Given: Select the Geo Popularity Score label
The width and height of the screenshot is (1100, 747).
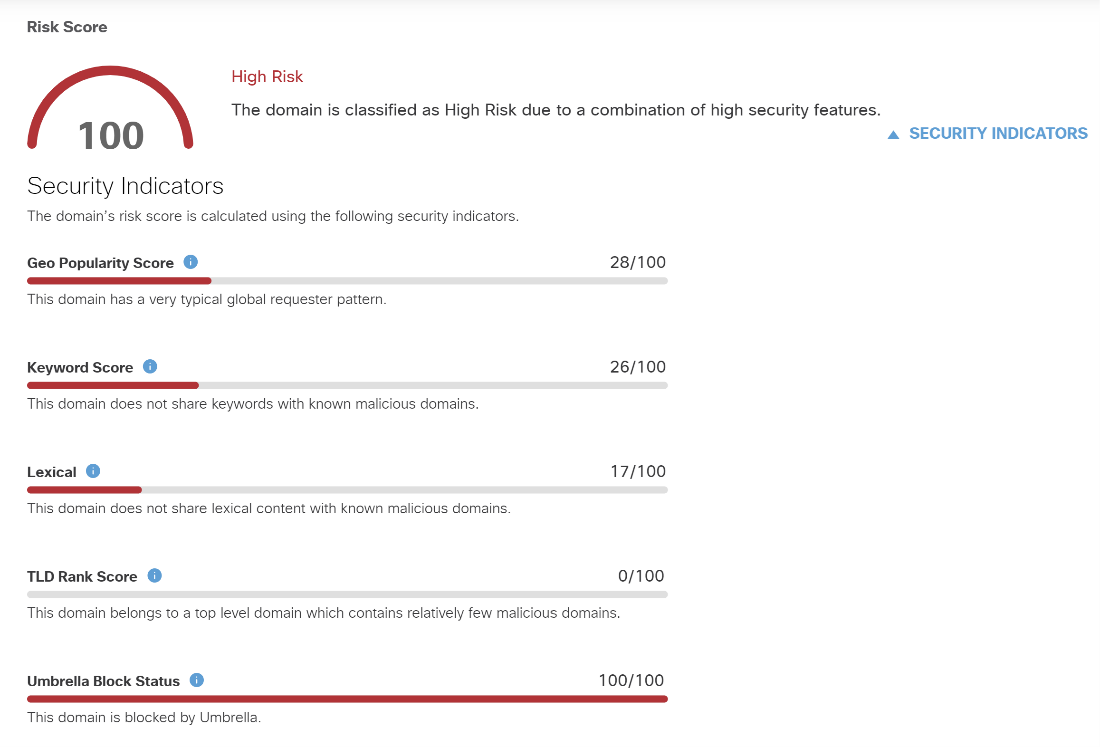Looking at the screenshot, I should tap(100, 263).
